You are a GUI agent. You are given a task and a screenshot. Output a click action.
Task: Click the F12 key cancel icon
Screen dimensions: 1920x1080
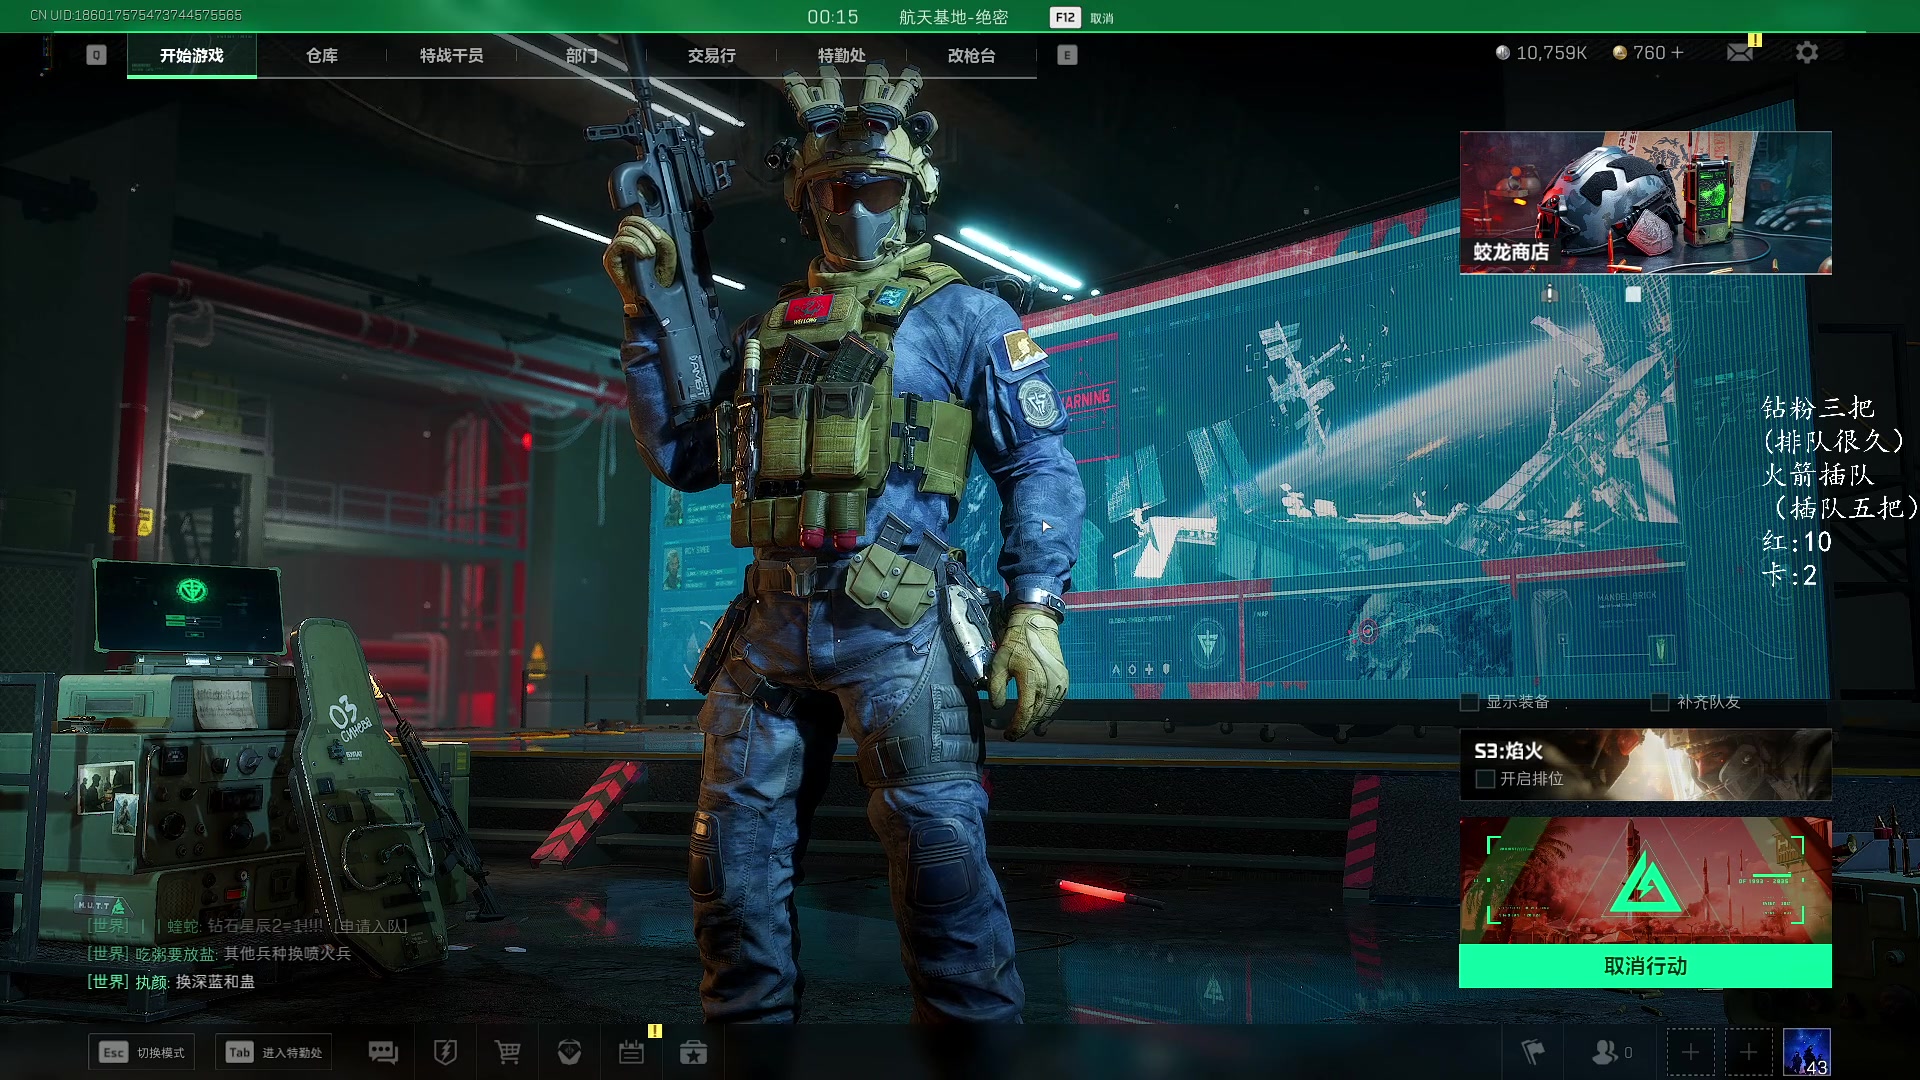(x=1065, y=17)
